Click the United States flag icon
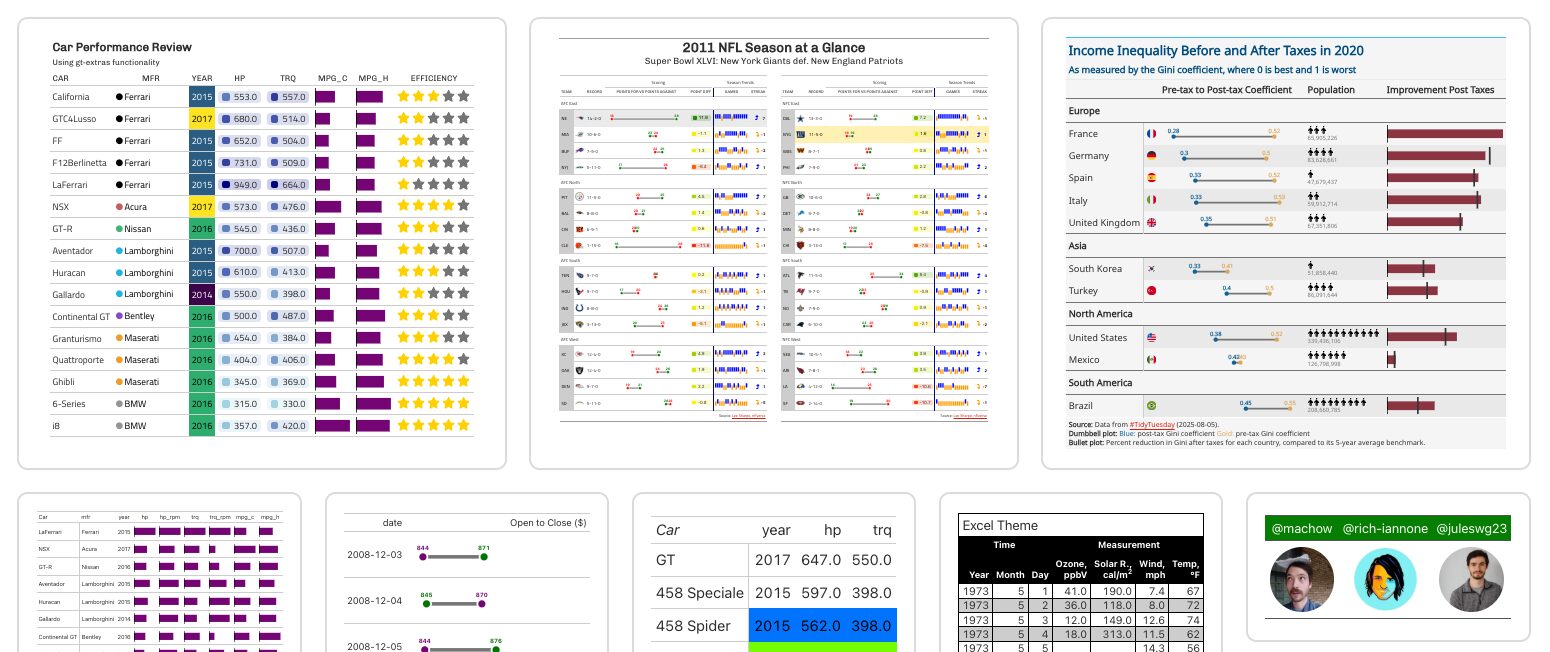Image resolution: width=1550 pixels, height=652 pixels. pyautogui.click(x=1151, y=337)
